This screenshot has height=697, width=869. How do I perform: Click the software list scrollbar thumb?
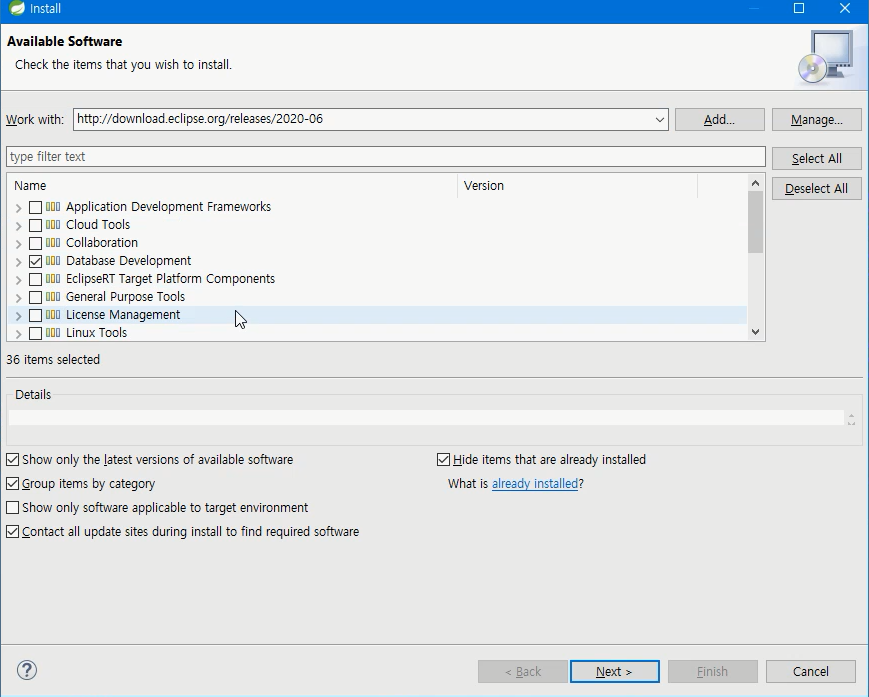pos(755,222)
